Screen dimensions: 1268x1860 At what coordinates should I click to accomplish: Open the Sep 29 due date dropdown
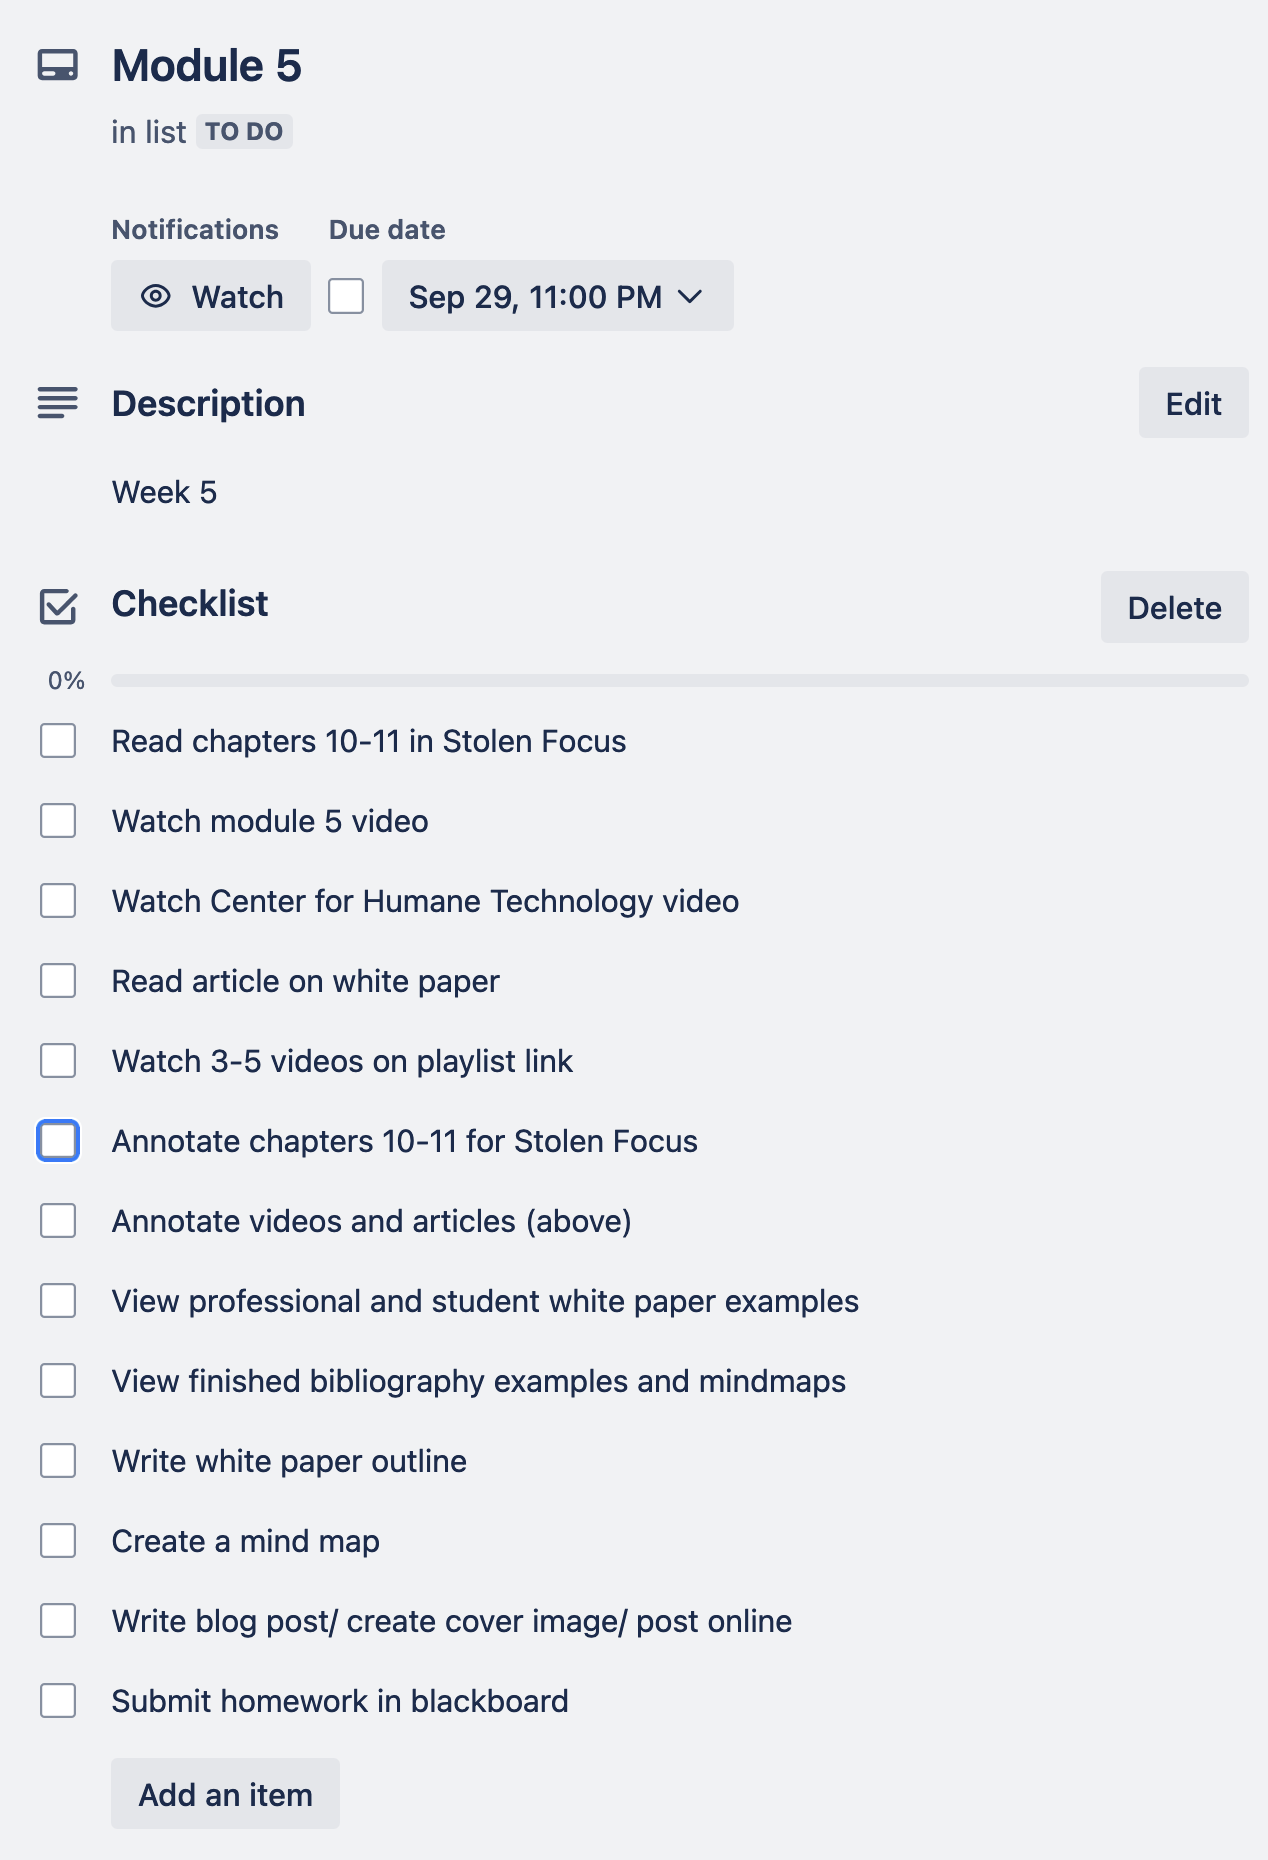(x=556, y=296)
